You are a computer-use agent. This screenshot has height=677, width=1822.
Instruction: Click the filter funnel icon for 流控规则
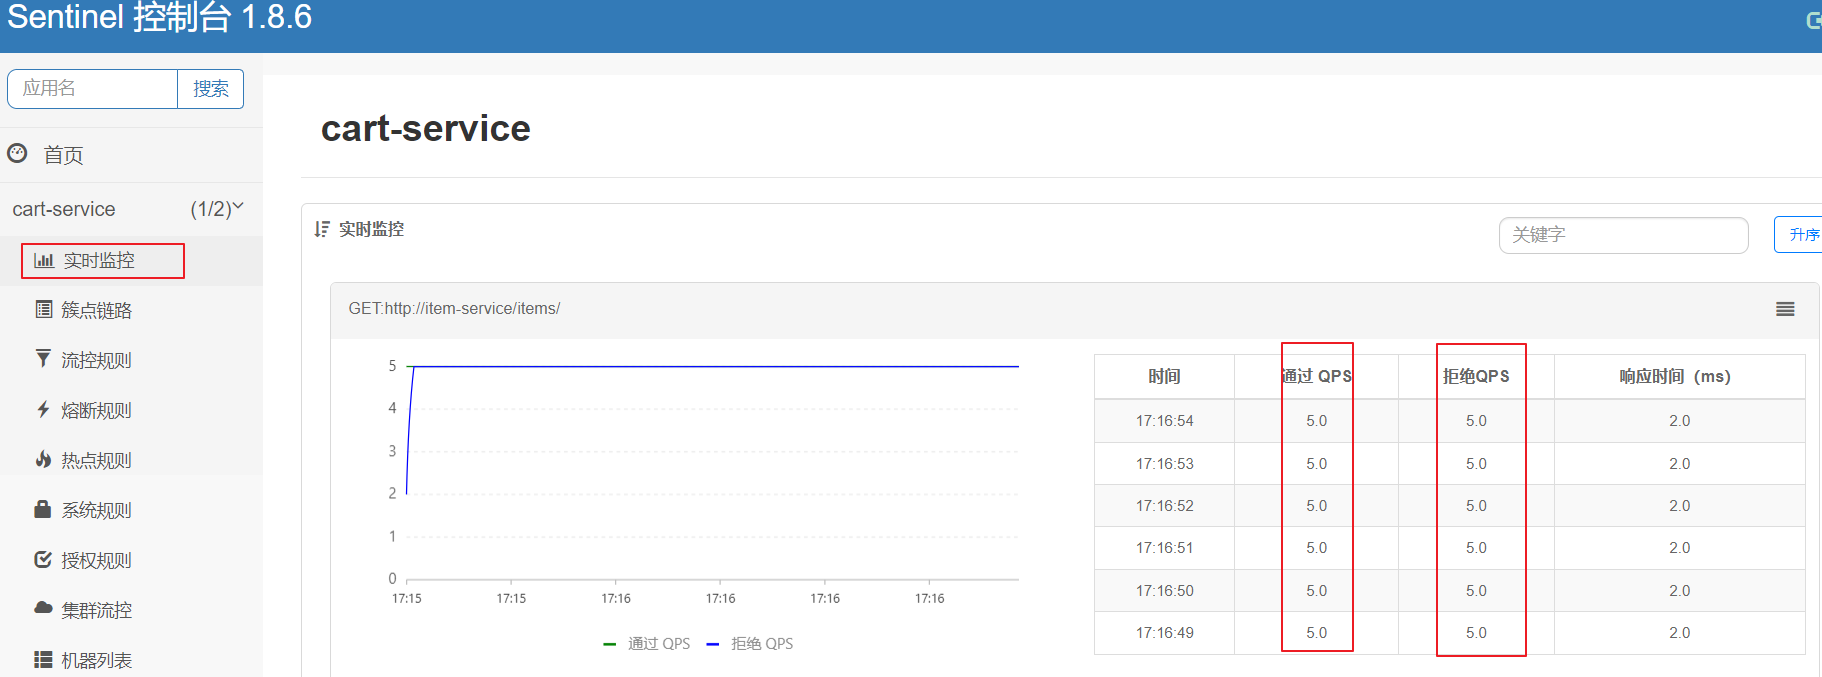coord(43,359)
